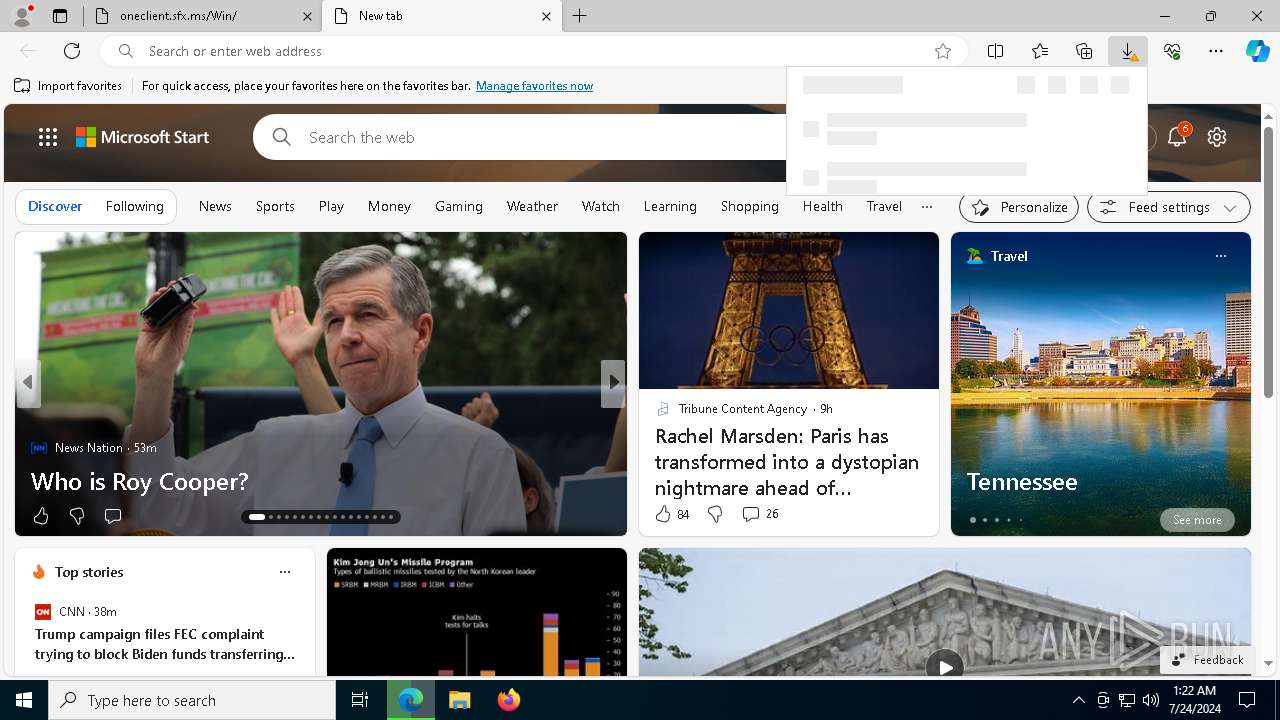Screen dimensions: 1280x720
Task: Open Who is Roy Cooper headline
Action: [x=139, y=482]
